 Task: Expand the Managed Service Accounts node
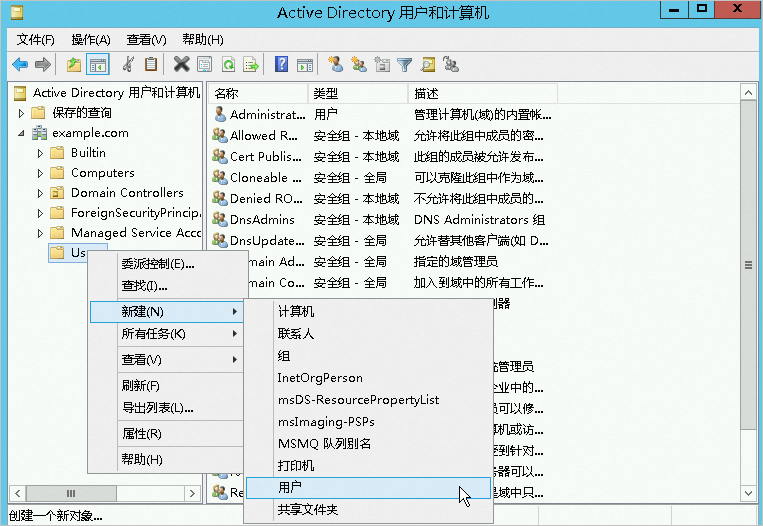(40, 233)
